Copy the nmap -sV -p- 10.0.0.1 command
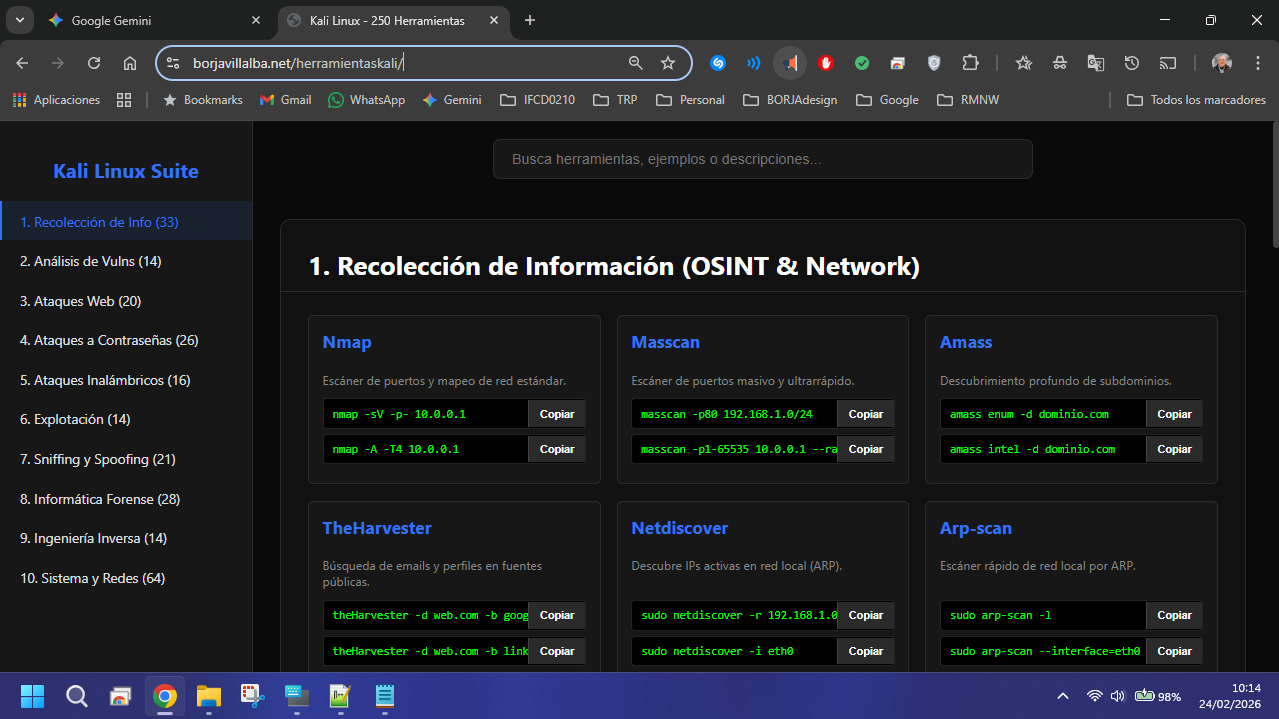This screenshot has height=719, width=1279. (557, 414)
